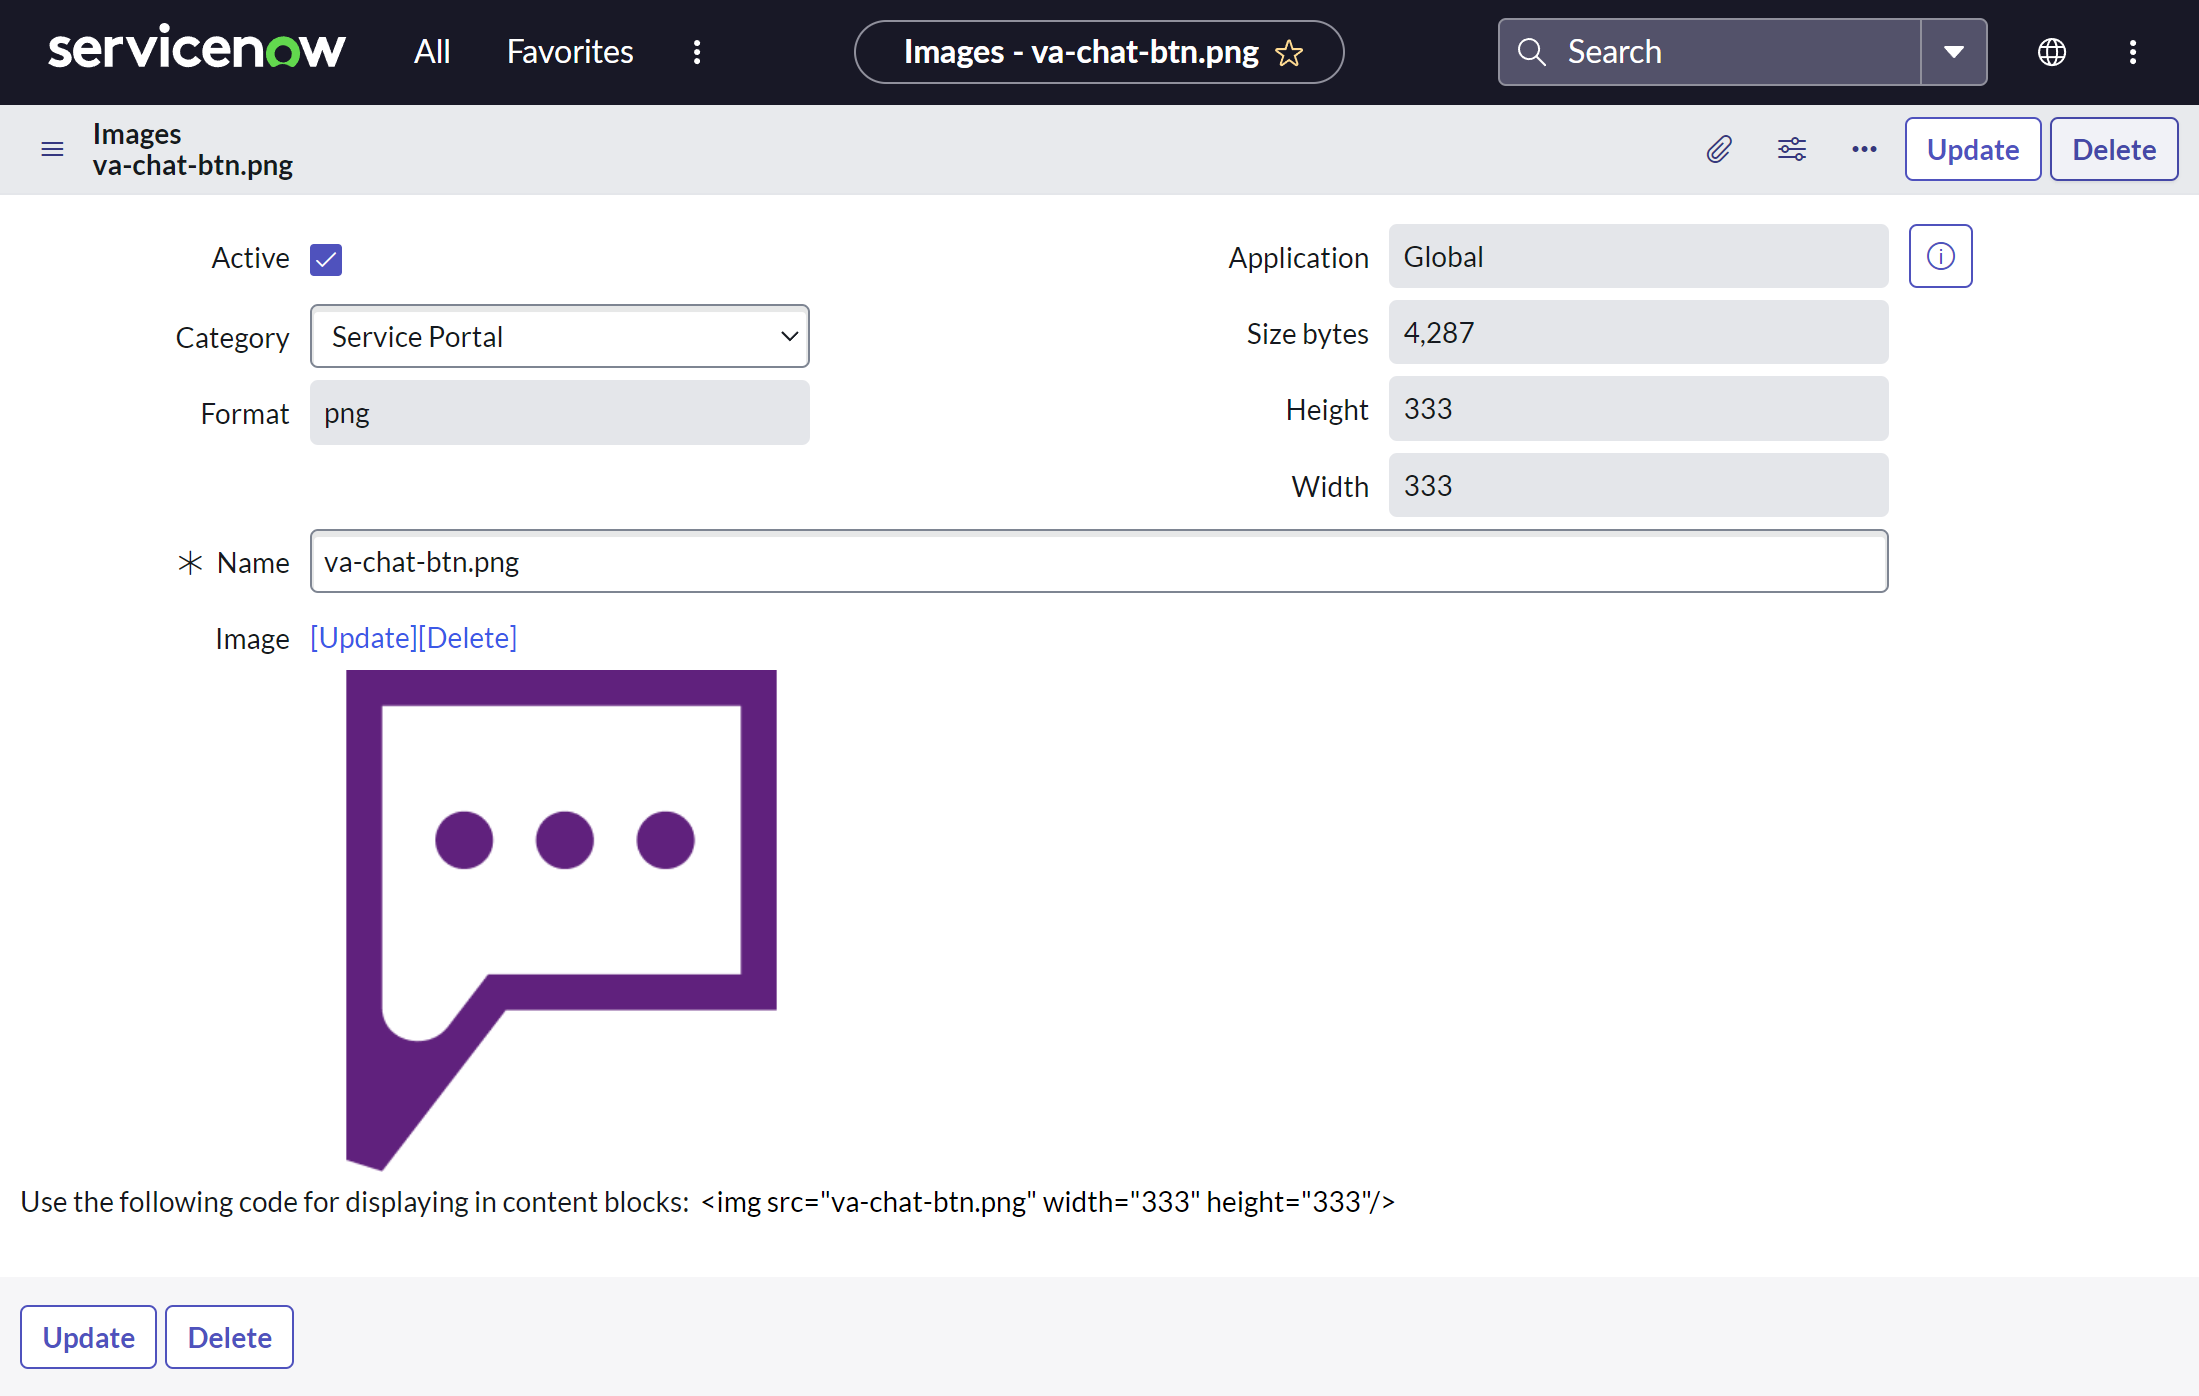The width and height of the screenshot is (2199, 1396).
Task: Open the Category dropdown
Action: pos(559,337)
